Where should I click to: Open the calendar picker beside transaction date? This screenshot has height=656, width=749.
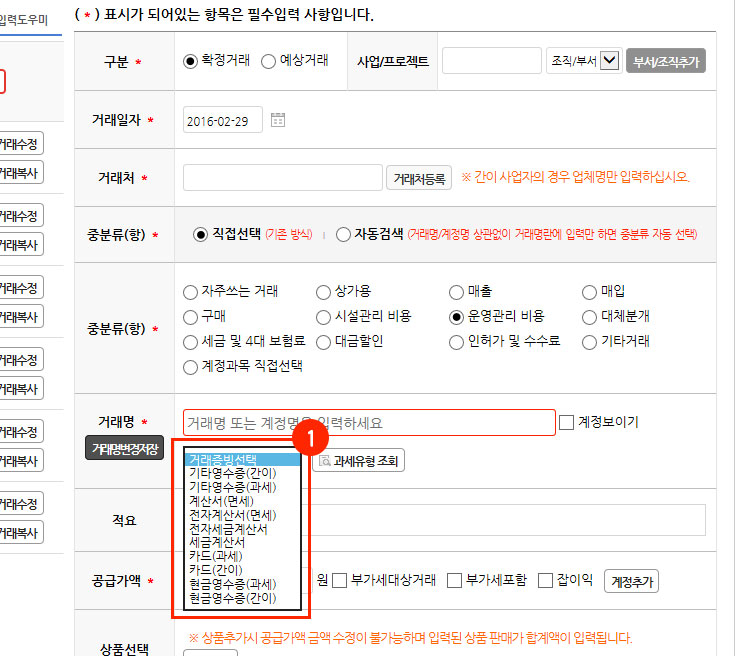click(x=278, y=120)
